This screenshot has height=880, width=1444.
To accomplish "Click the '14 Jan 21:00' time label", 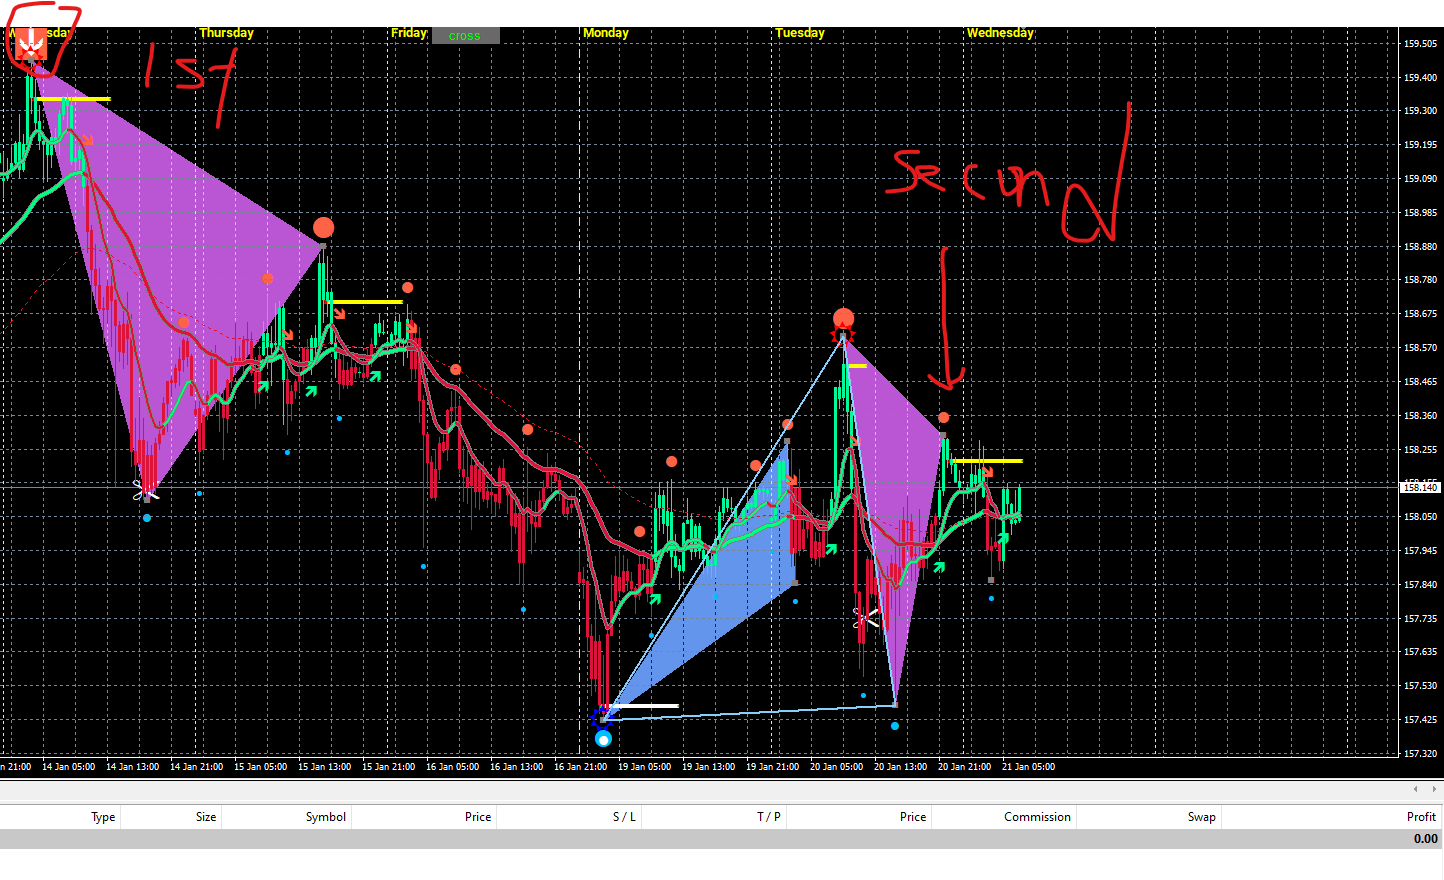I will click(197, 767).
